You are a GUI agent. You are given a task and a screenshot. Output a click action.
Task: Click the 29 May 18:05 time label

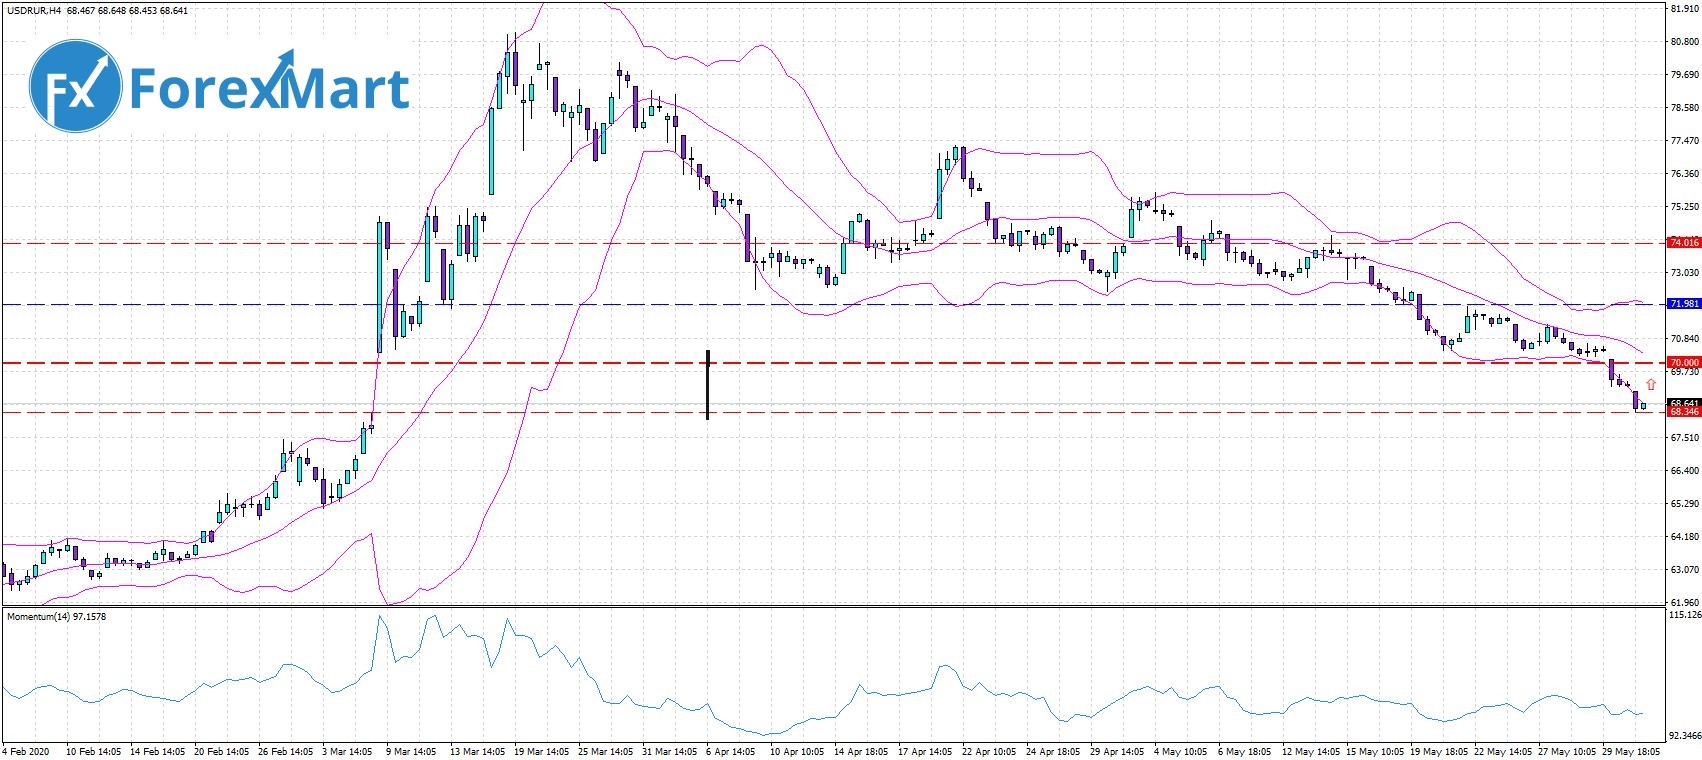point(1633,750)
